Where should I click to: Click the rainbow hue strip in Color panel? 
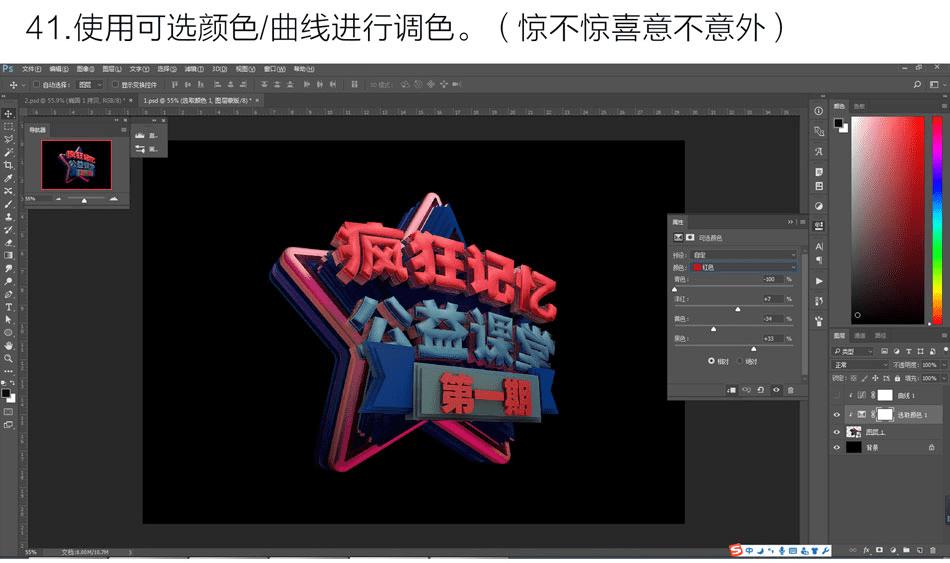[937, 220]
